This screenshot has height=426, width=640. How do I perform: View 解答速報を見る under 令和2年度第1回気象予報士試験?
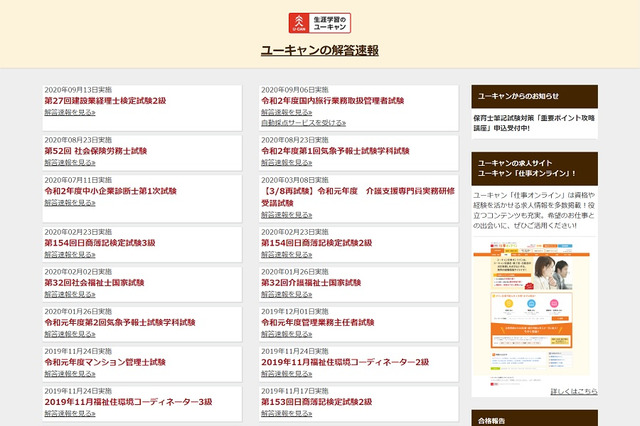click(x=287, y=162)
